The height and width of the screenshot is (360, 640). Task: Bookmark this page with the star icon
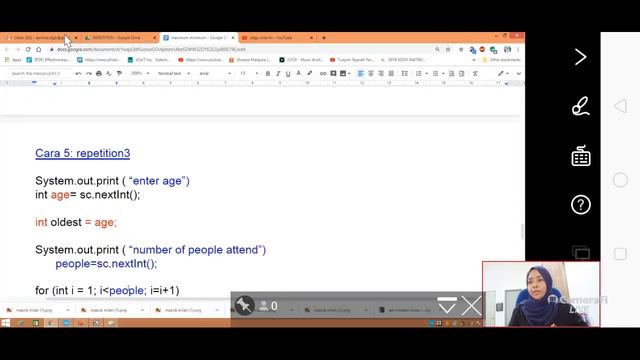[x=448, y=49]
